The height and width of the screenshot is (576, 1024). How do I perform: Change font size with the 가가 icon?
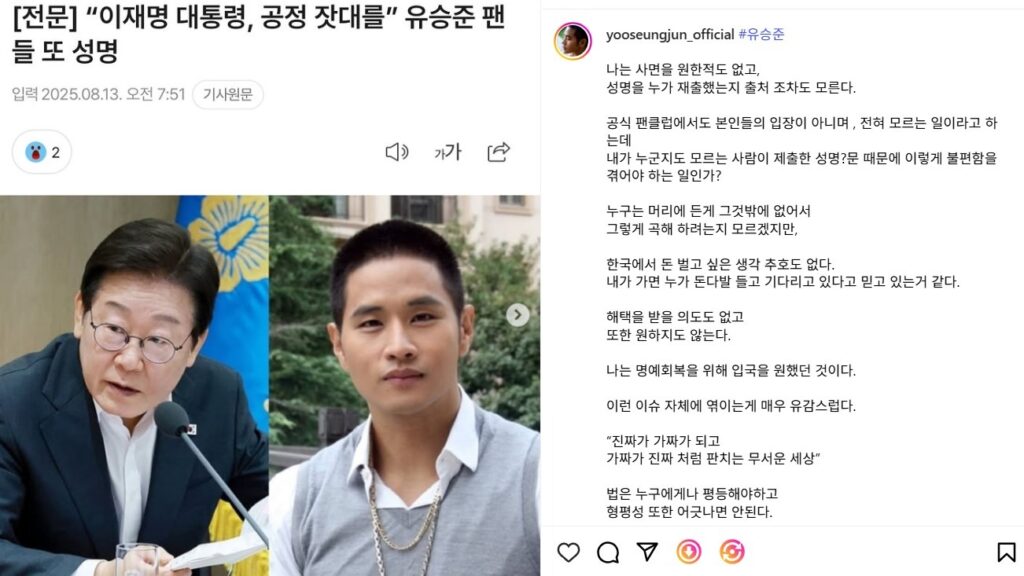448,152
